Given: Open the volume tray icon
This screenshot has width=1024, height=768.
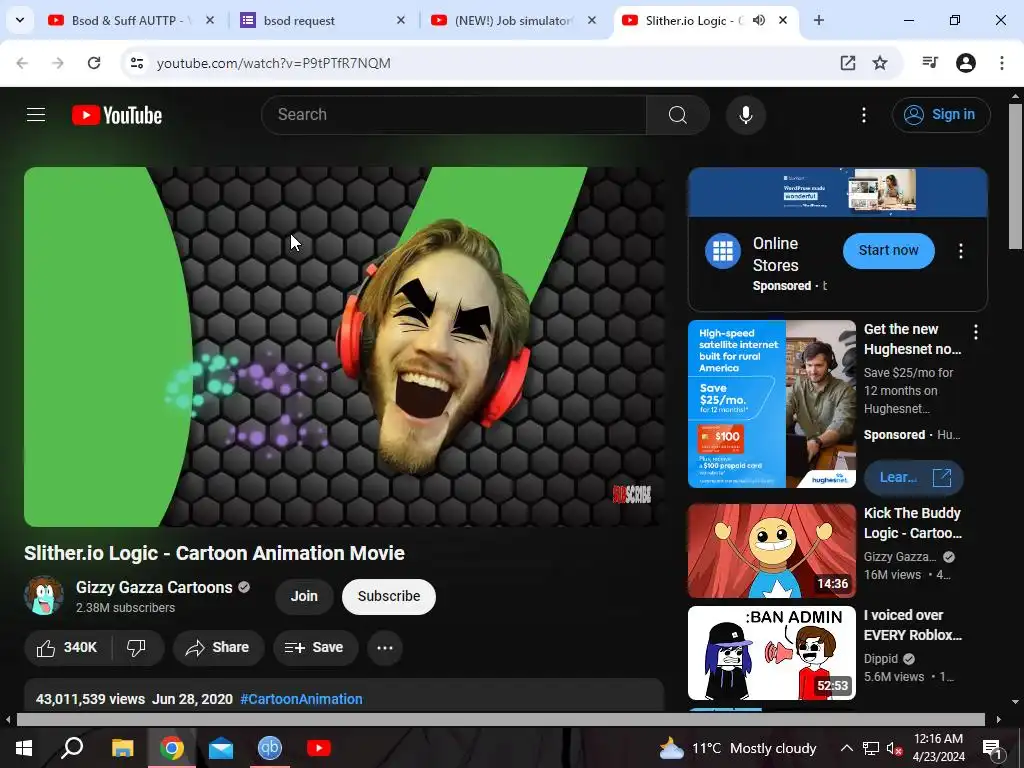Looking at the screenshot, I should [895, 748].
